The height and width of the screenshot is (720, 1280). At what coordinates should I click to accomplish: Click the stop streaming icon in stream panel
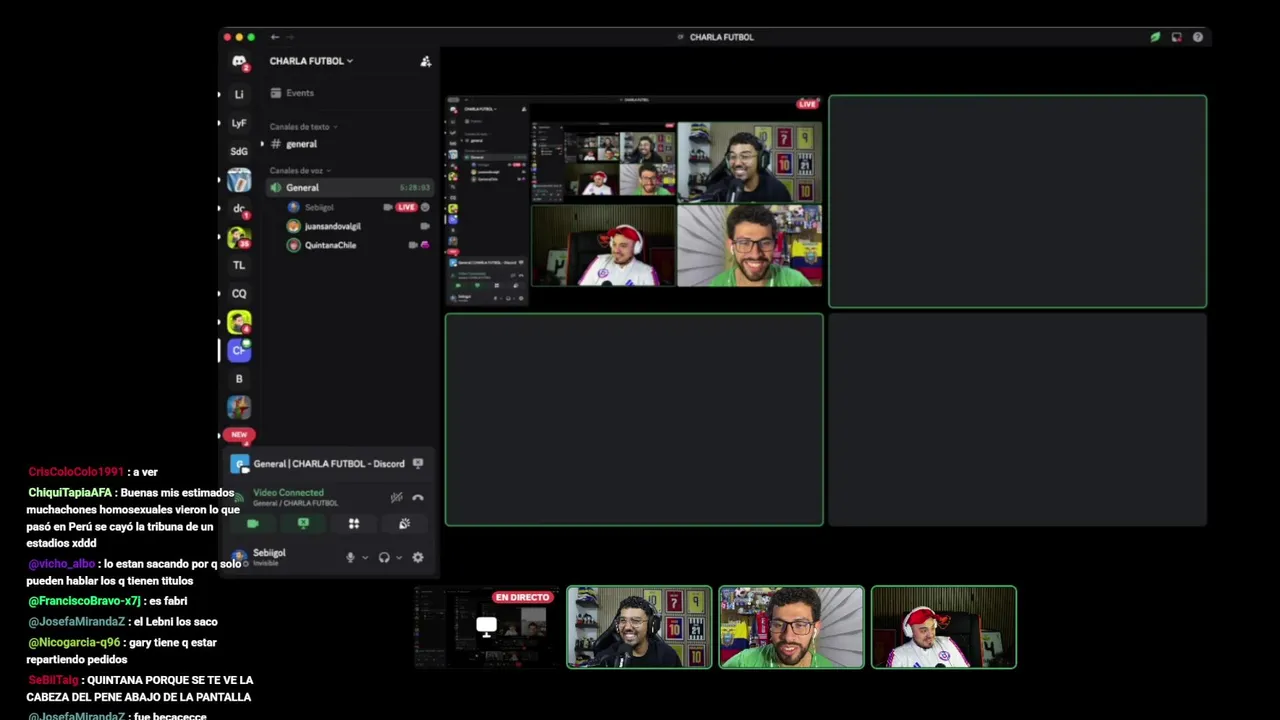pos(418,463)
